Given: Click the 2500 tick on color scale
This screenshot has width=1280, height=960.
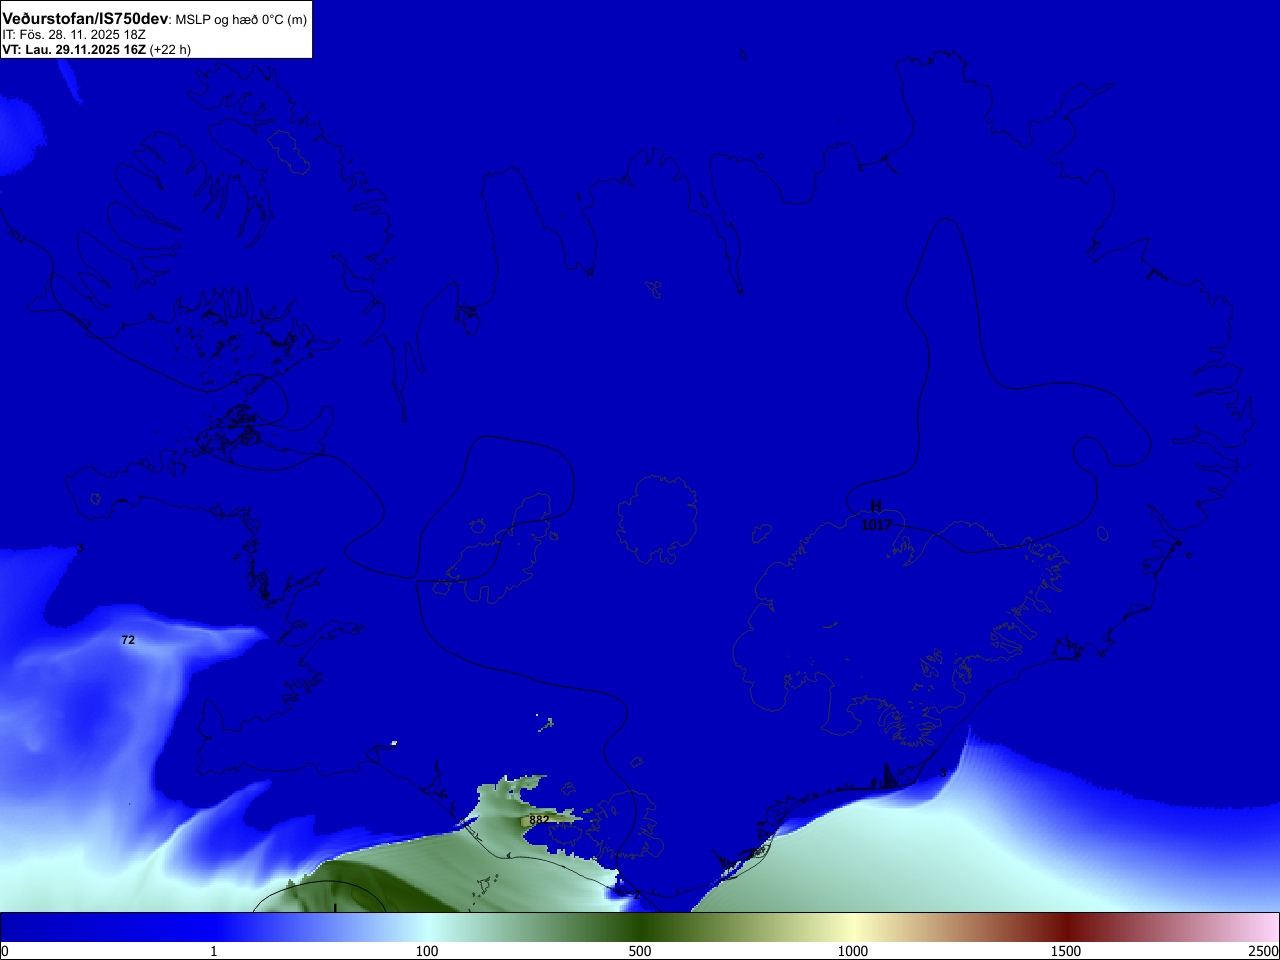Looking at the screenshot, I should click(x=1263, y=951).
